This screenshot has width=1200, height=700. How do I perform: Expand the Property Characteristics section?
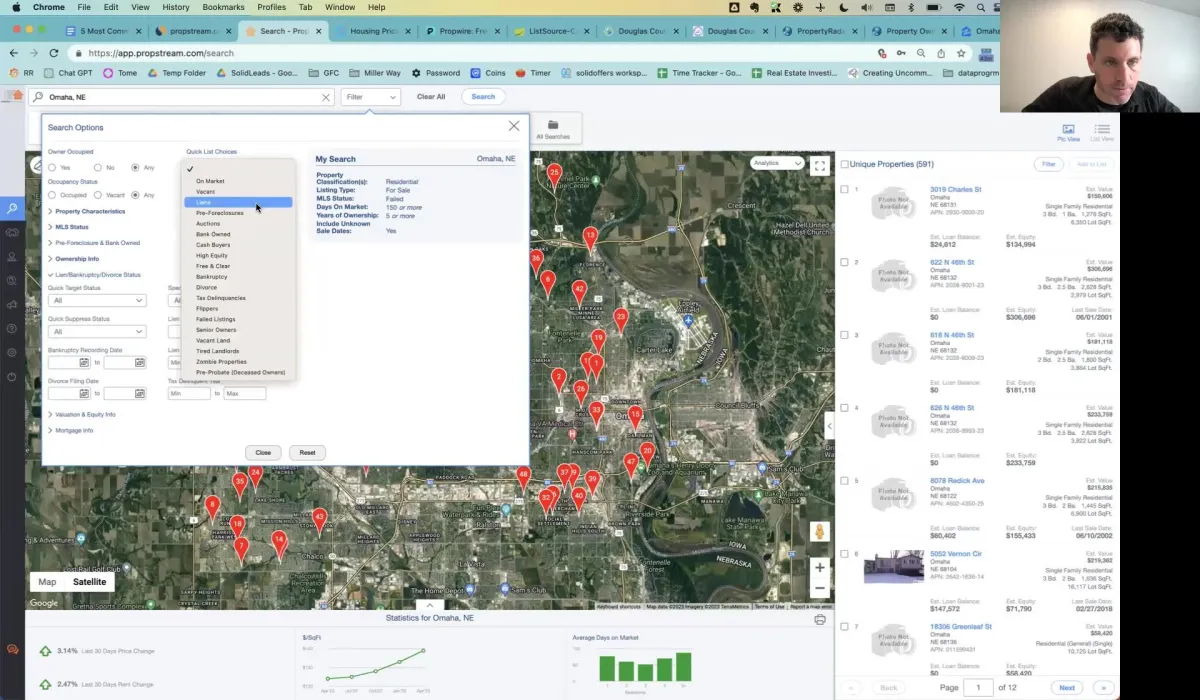click(x=90, y=212)
